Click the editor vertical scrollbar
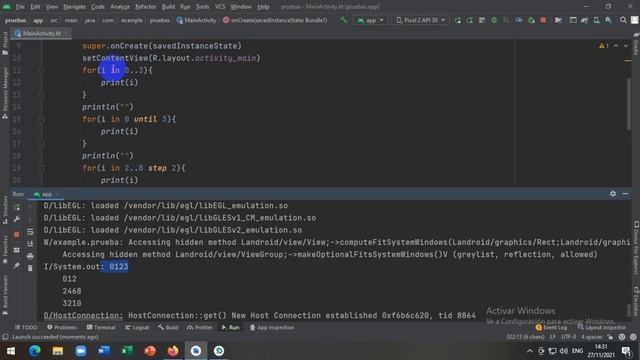This screenshot has width=640, height=360. click(629, 104)
